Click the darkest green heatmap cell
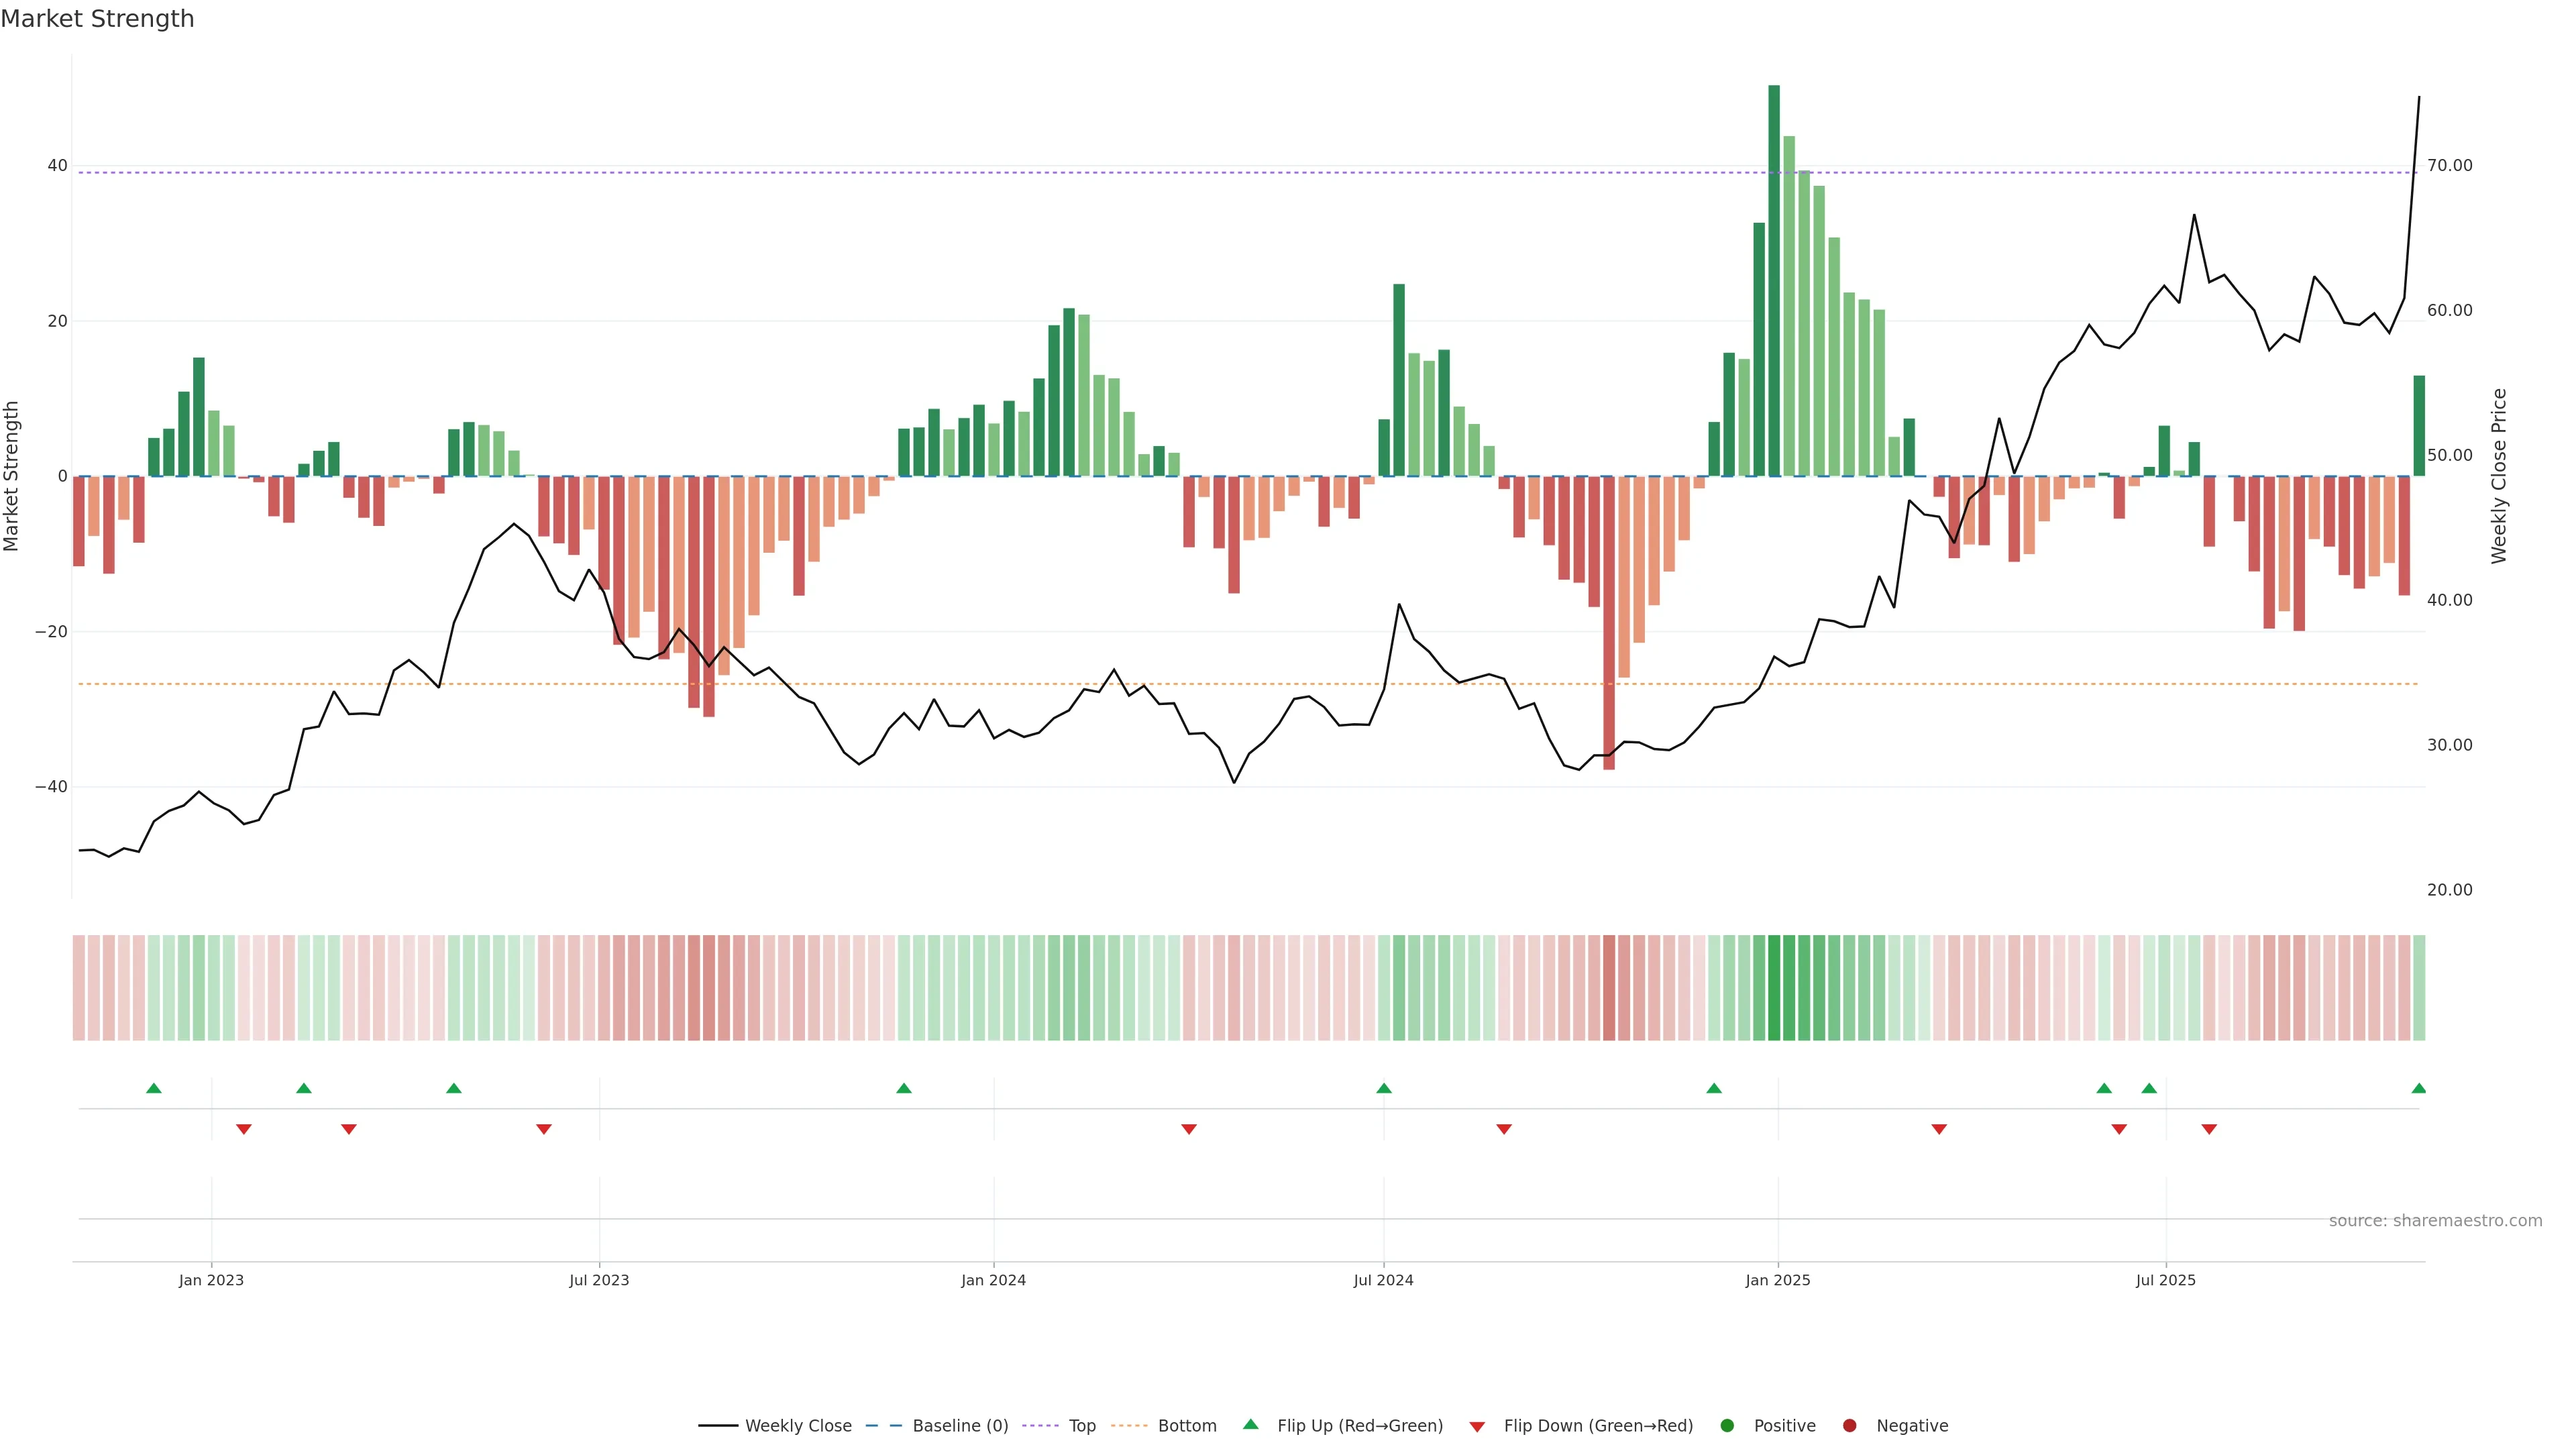The height and width of the screenshot is (1449, 2576). (1774, 987)
